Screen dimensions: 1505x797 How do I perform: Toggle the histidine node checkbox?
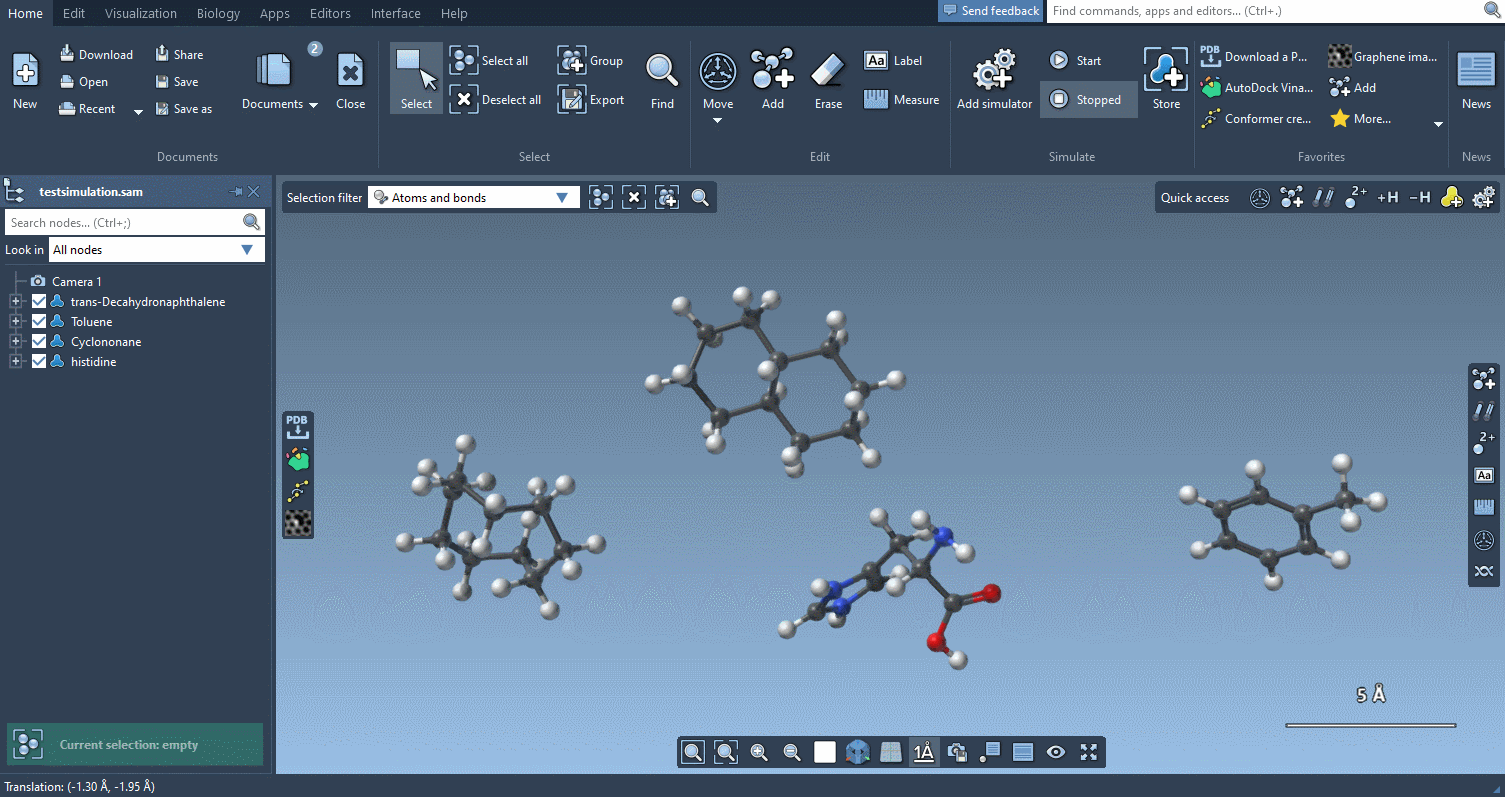tap(39, 362)
